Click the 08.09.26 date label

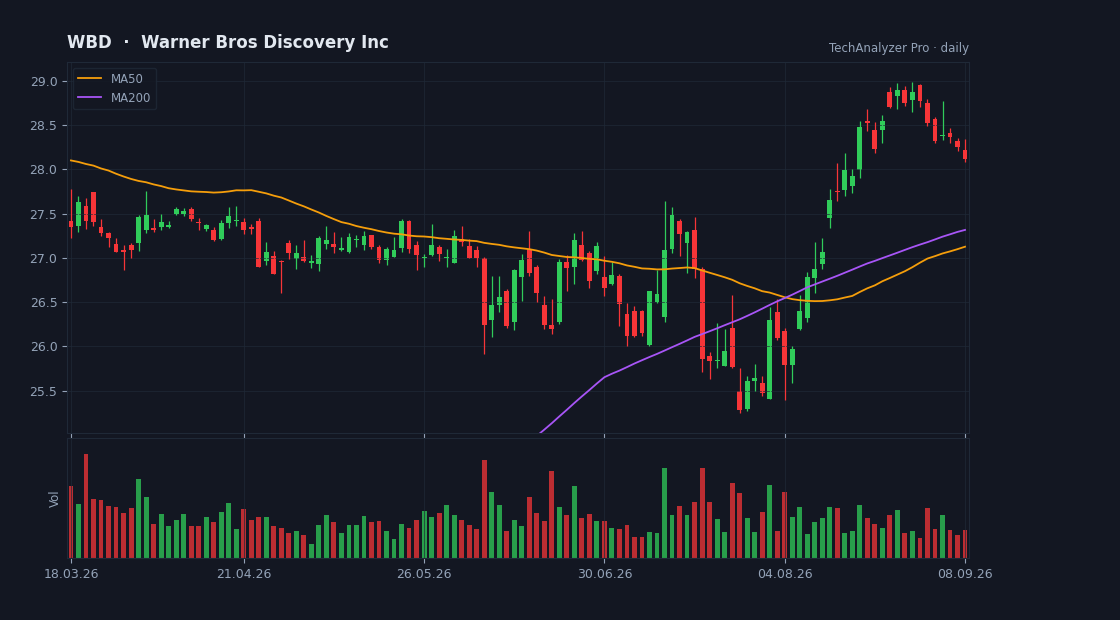pyautogui.click(x=965, y=574)
